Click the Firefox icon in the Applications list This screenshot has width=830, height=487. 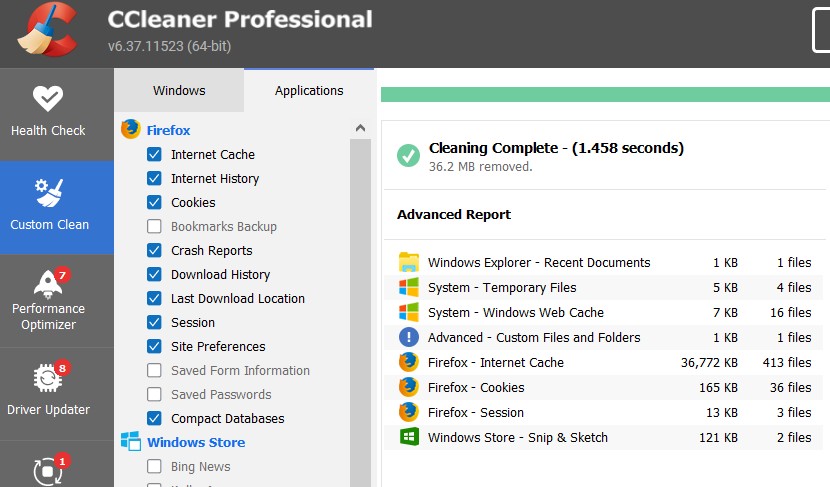[x=131, y=129]
